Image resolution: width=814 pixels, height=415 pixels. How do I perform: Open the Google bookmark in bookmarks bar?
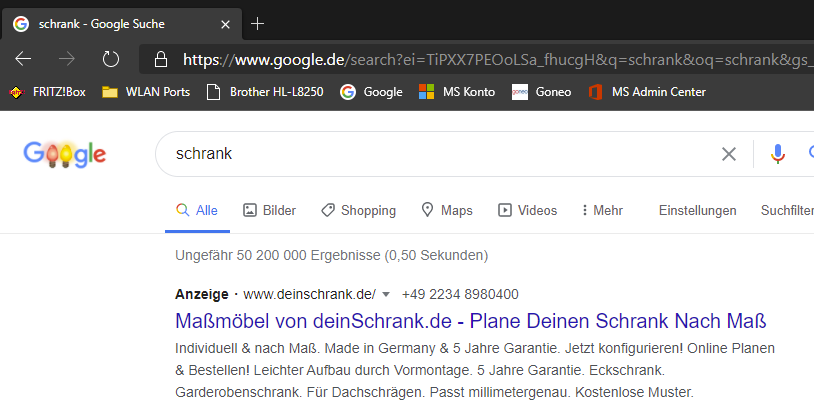371,92
